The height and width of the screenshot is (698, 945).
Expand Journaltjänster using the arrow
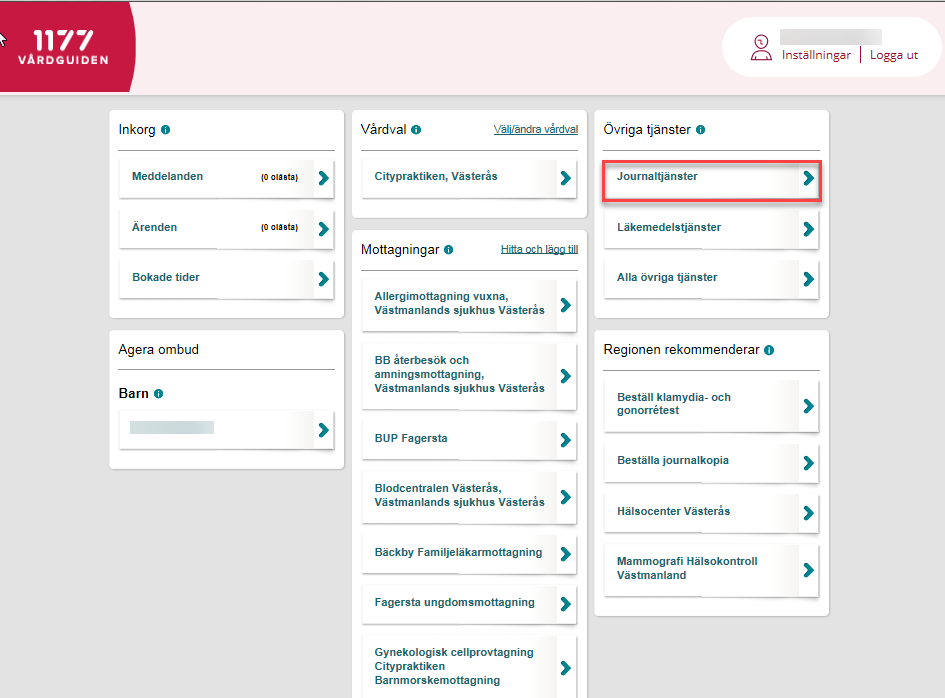point(808,179)
